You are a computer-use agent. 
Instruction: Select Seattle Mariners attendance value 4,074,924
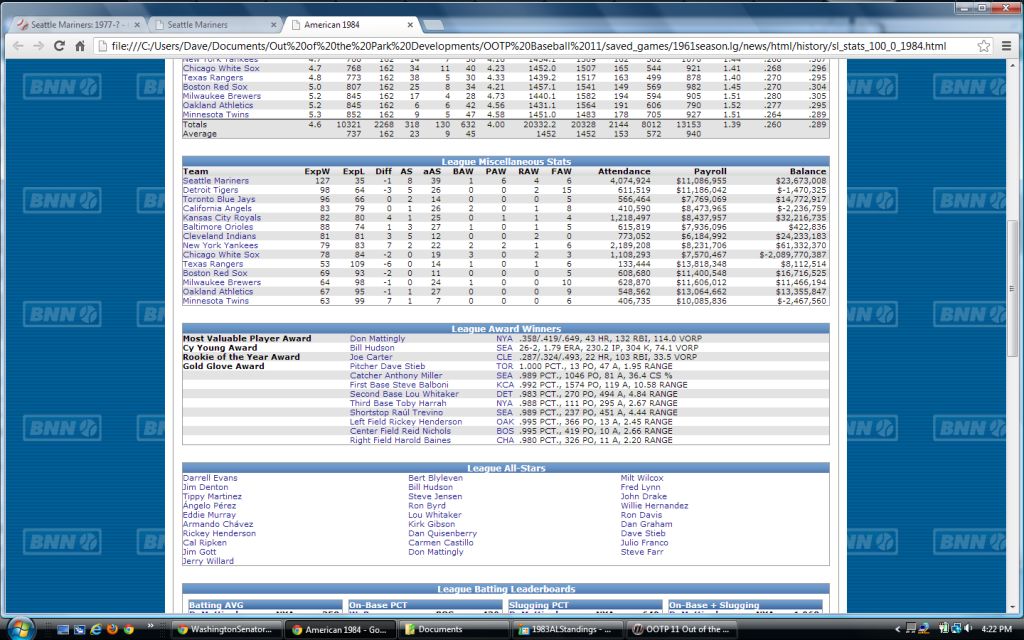(630, 181)
